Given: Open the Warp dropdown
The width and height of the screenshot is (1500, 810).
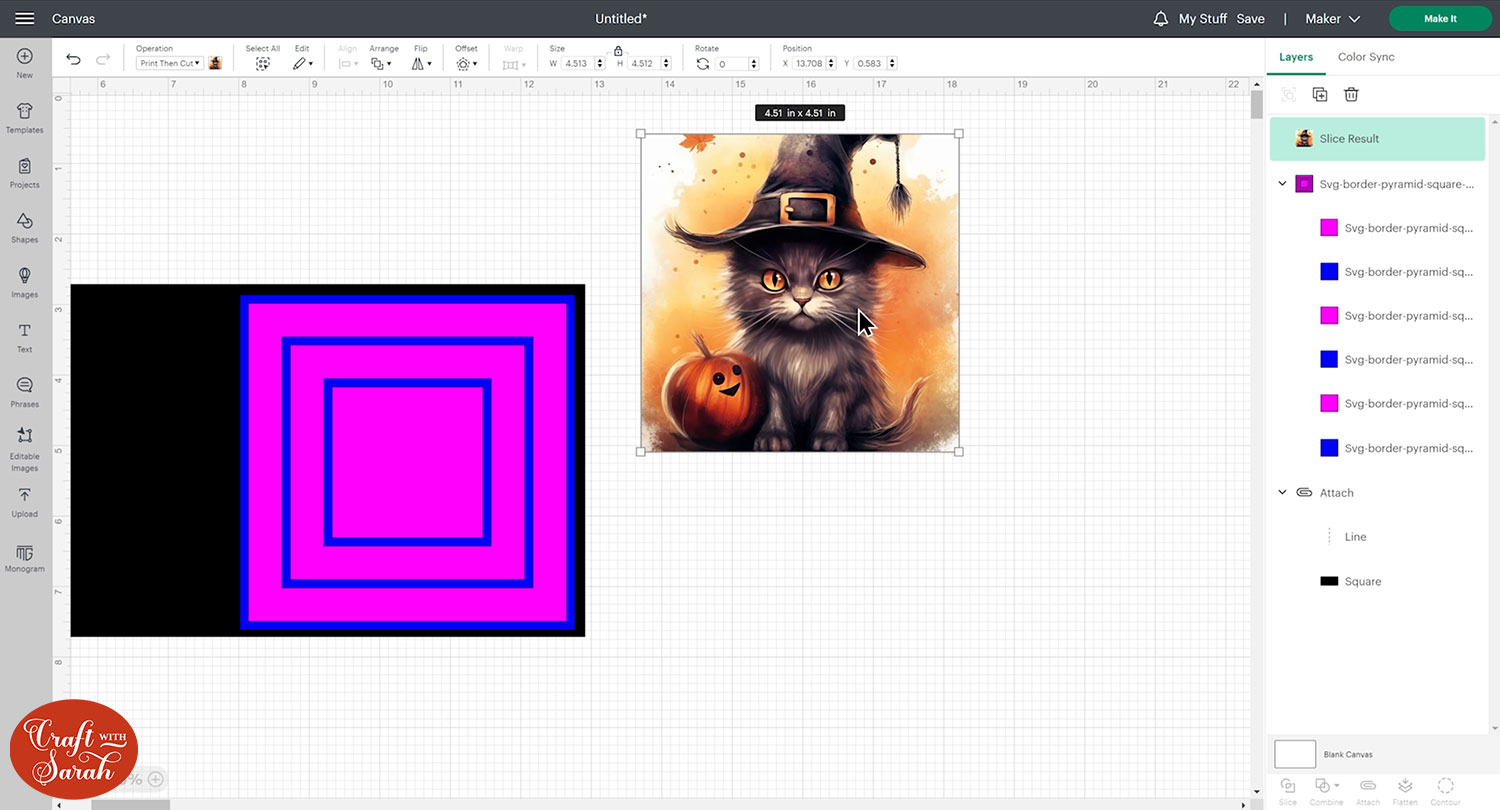Looking at the screenshot, I should point(512,63).
